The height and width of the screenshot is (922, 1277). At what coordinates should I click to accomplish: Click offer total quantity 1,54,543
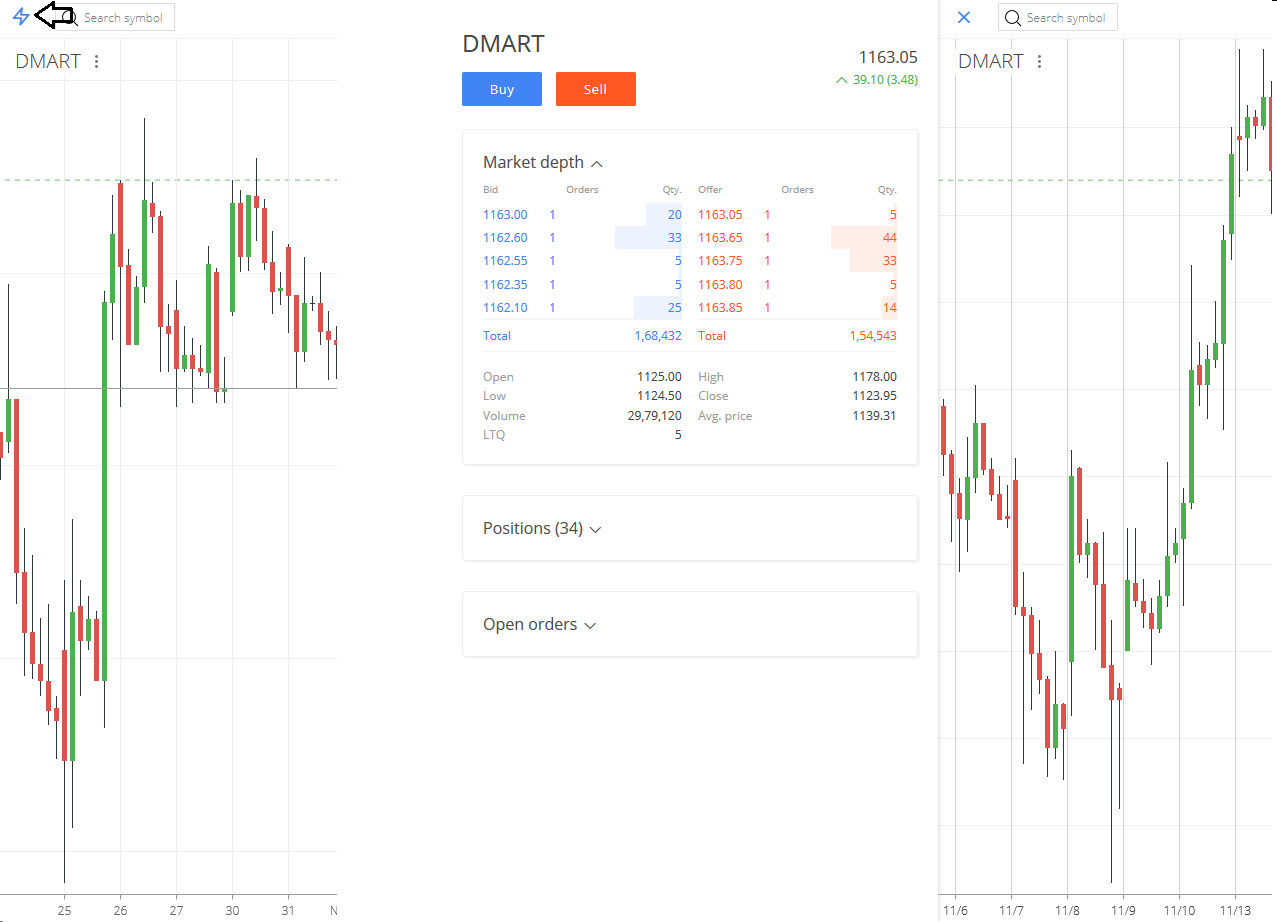click(873, 336)
